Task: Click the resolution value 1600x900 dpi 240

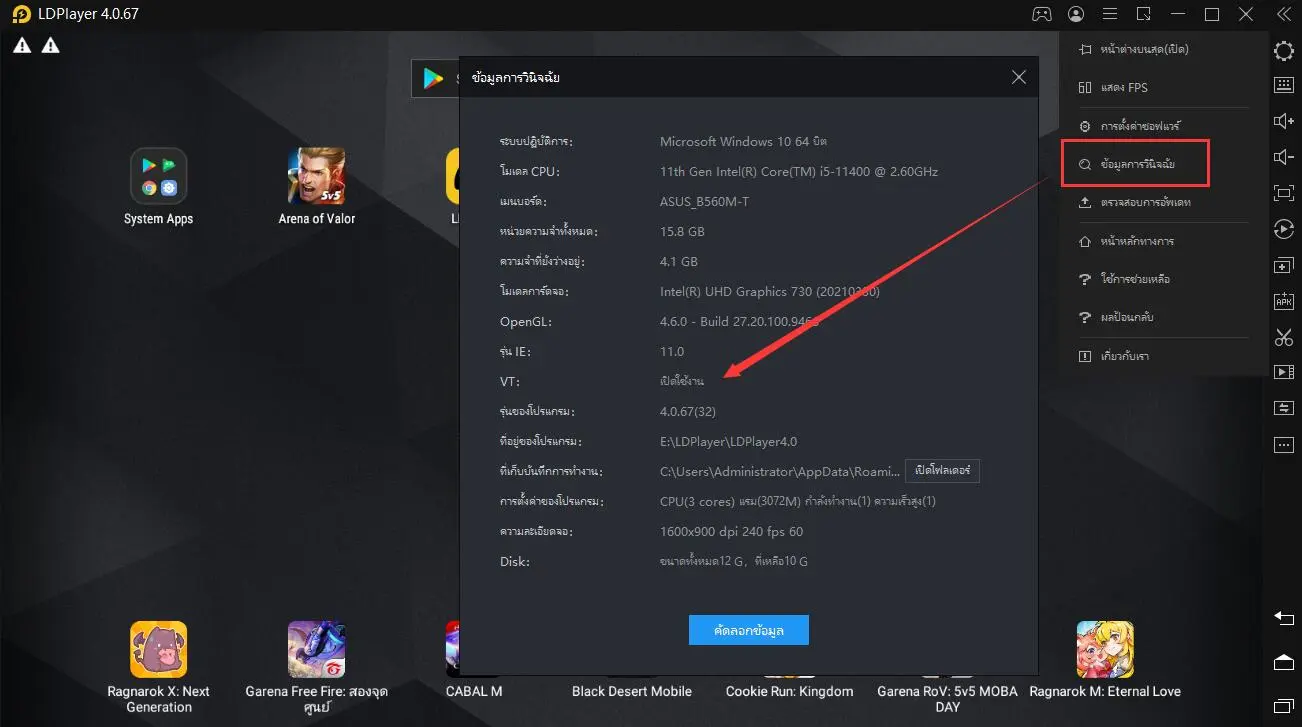Action: [x=732, y=532]
